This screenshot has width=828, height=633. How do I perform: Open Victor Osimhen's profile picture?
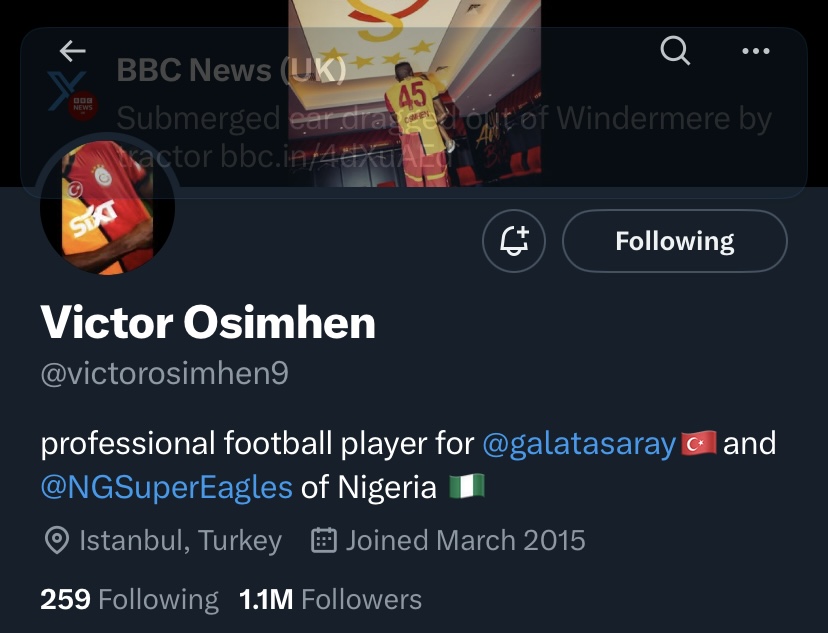click(107, 207)
